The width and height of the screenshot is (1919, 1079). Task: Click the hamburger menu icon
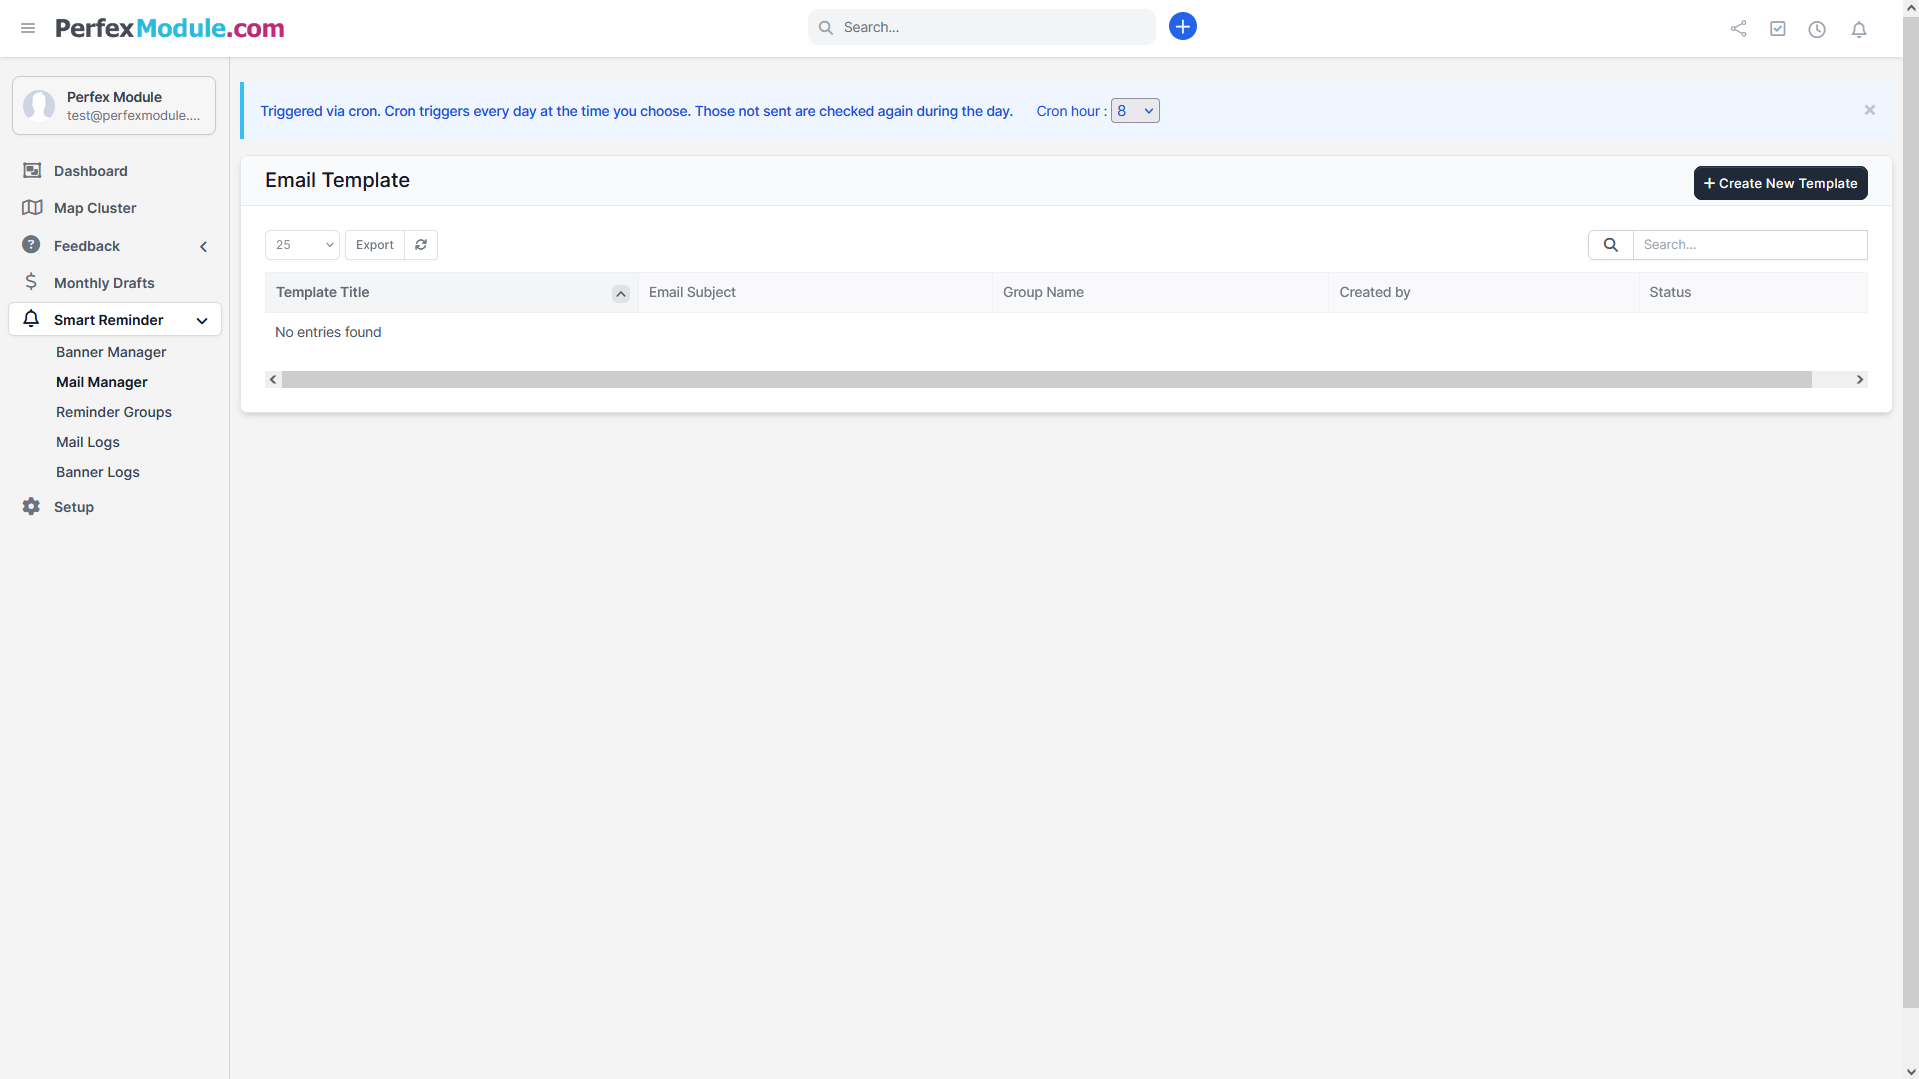[28, 28]
